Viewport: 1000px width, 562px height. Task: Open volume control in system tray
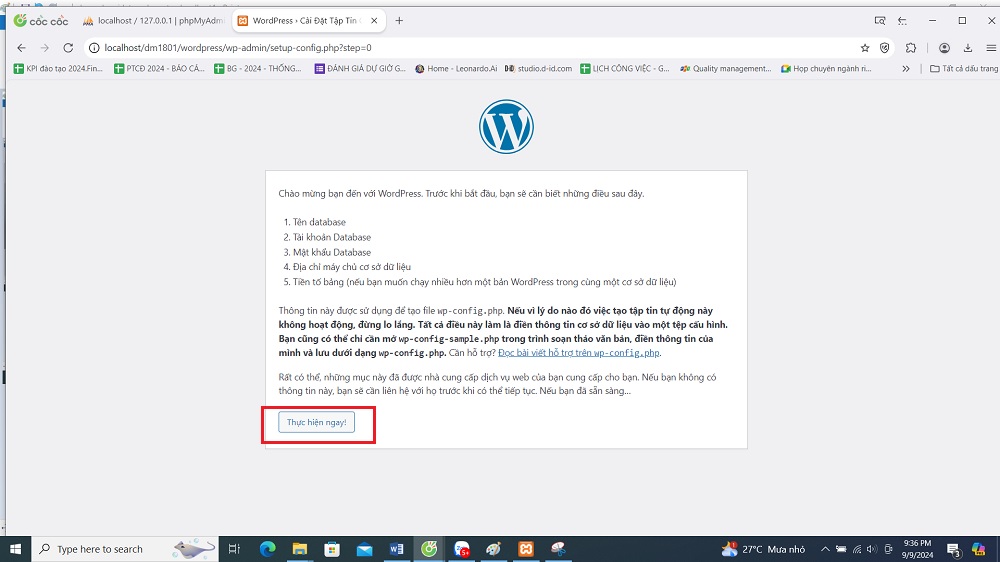(x=872, y=549)
